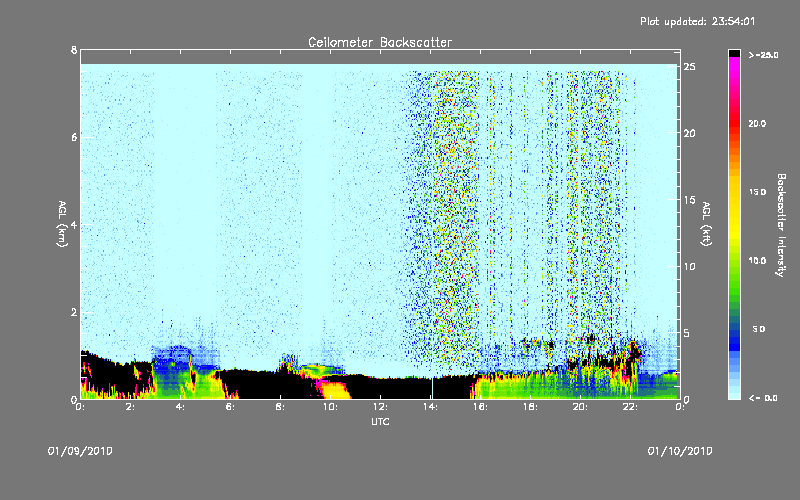Screen dimensions: 800x500
Task: Click the "10:" UTC hour tick
Action: (x=330, y=407)
